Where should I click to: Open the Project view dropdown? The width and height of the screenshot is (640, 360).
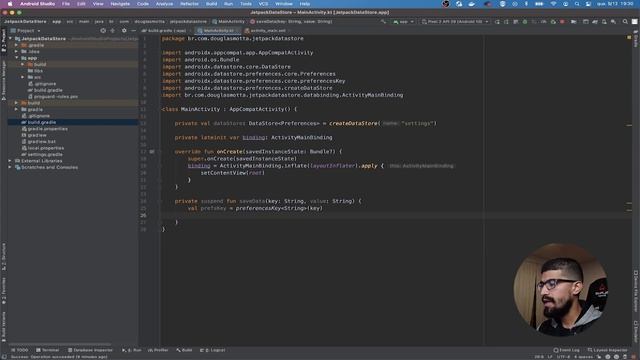click(26, 31)
